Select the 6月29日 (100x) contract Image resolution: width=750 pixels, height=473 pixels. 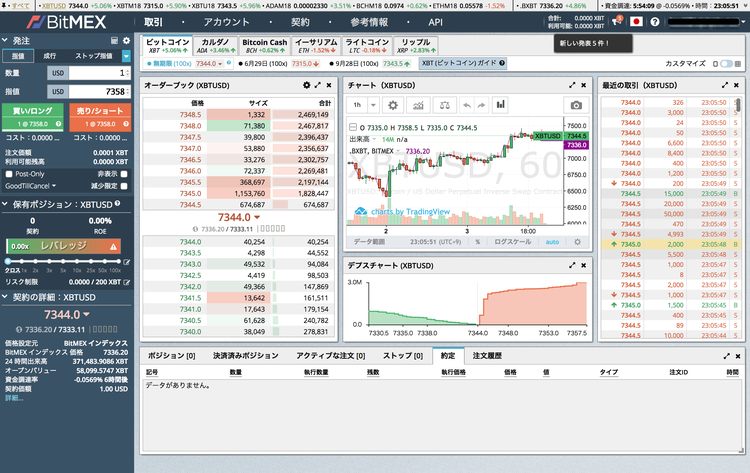(279, 64)
